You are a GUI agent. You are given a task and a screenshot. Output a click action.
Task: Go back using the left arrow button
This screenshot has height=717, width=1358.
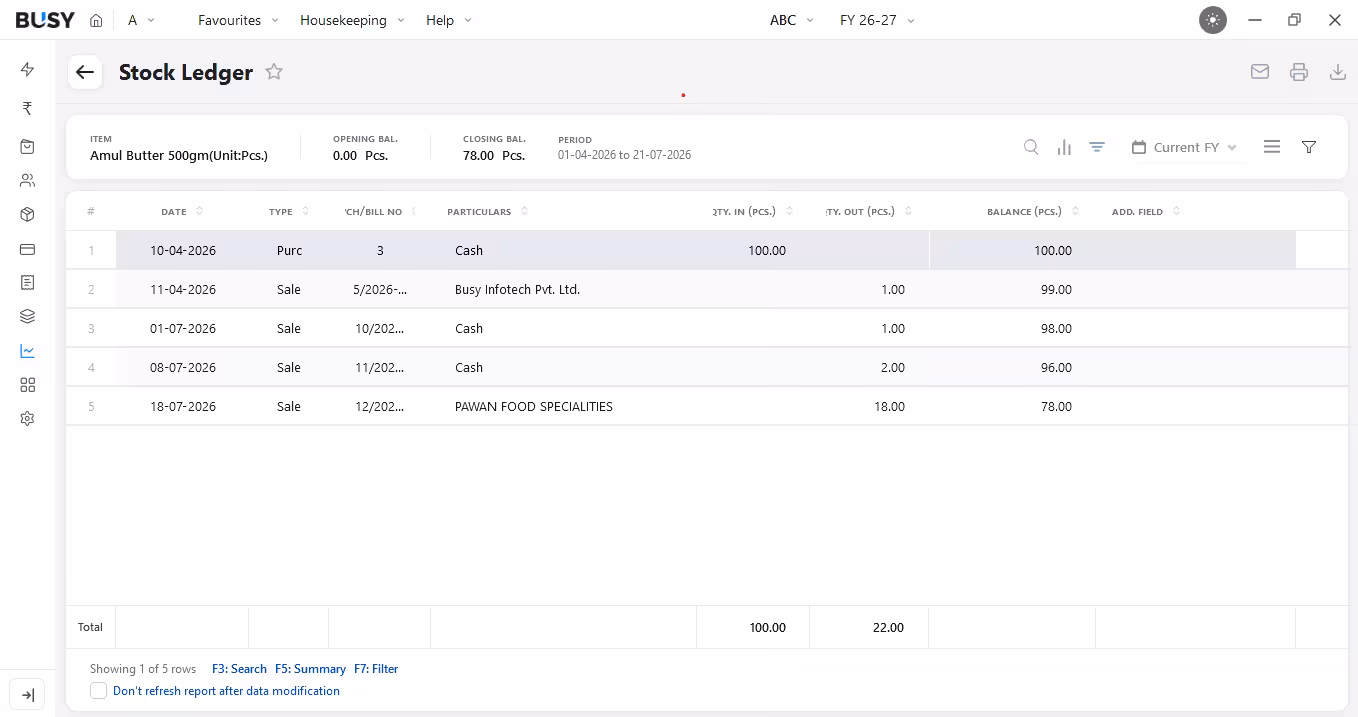point(85,72)
